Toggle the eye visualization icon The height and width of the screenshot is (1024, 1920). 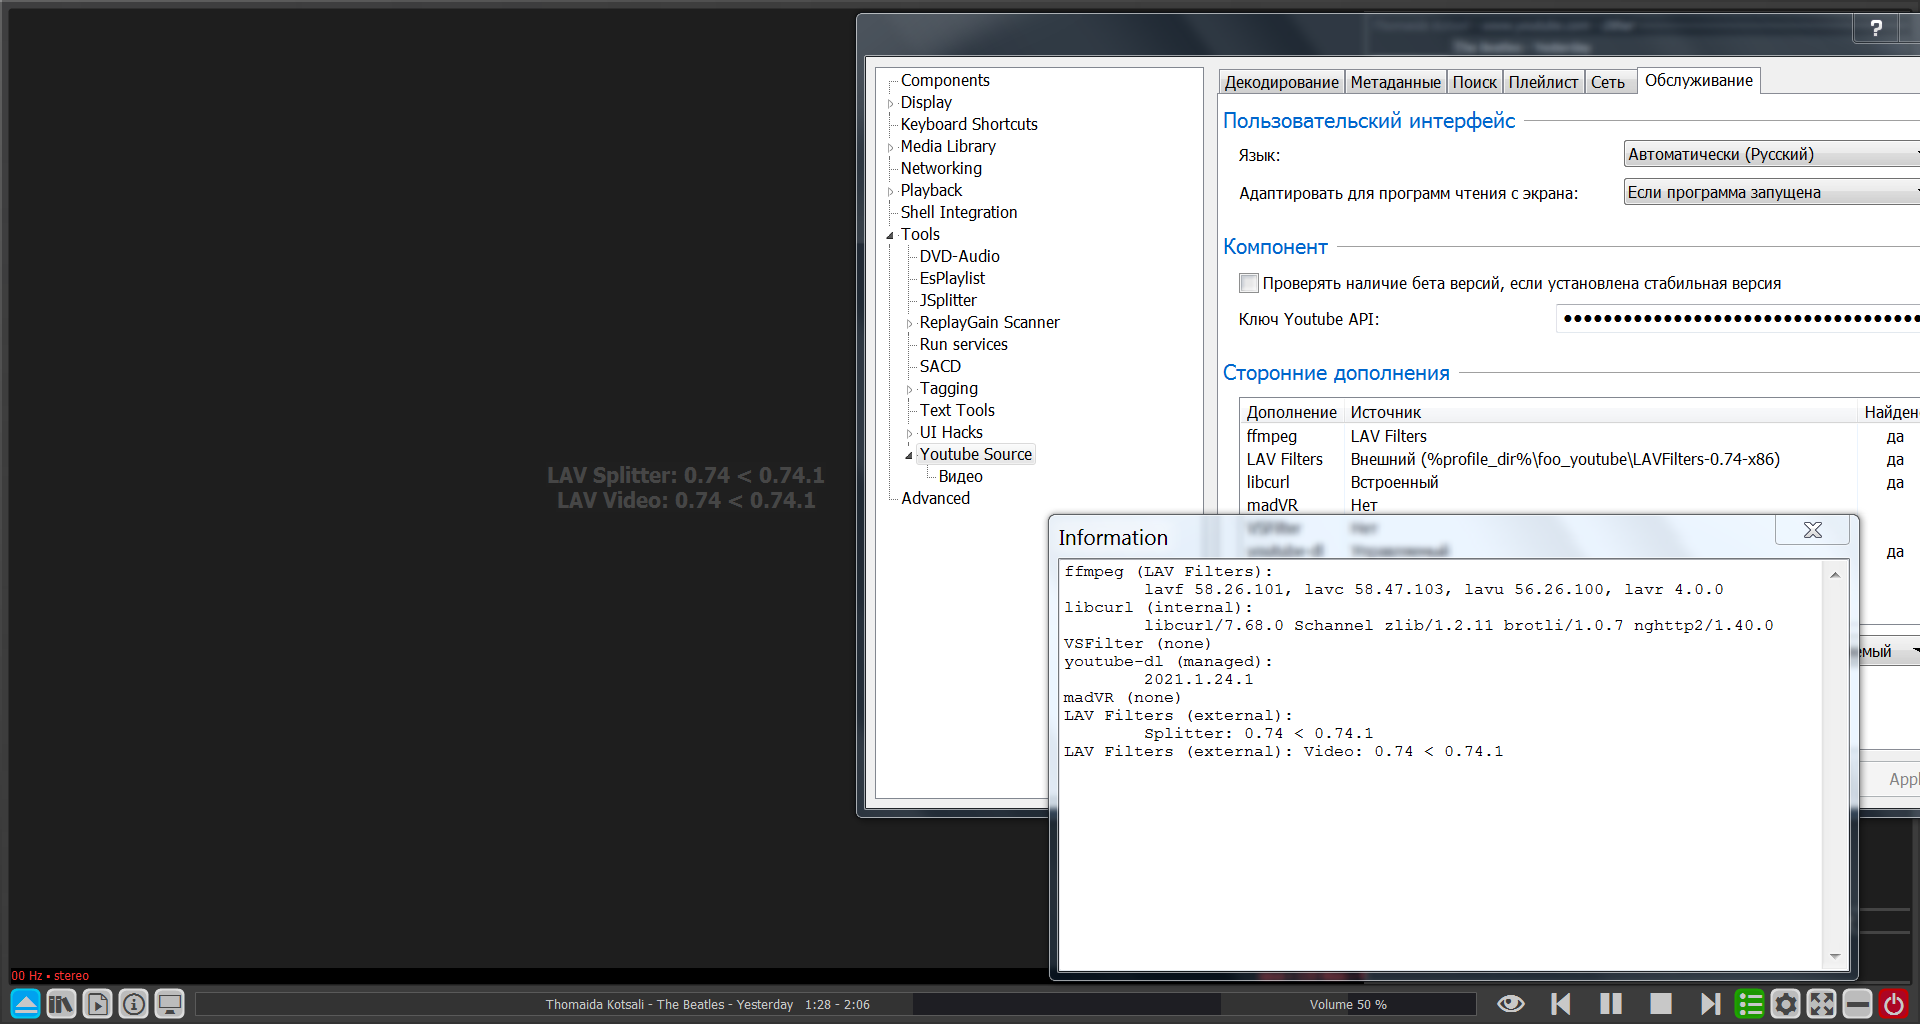pyautogui.click(x=1511, y=1003)
